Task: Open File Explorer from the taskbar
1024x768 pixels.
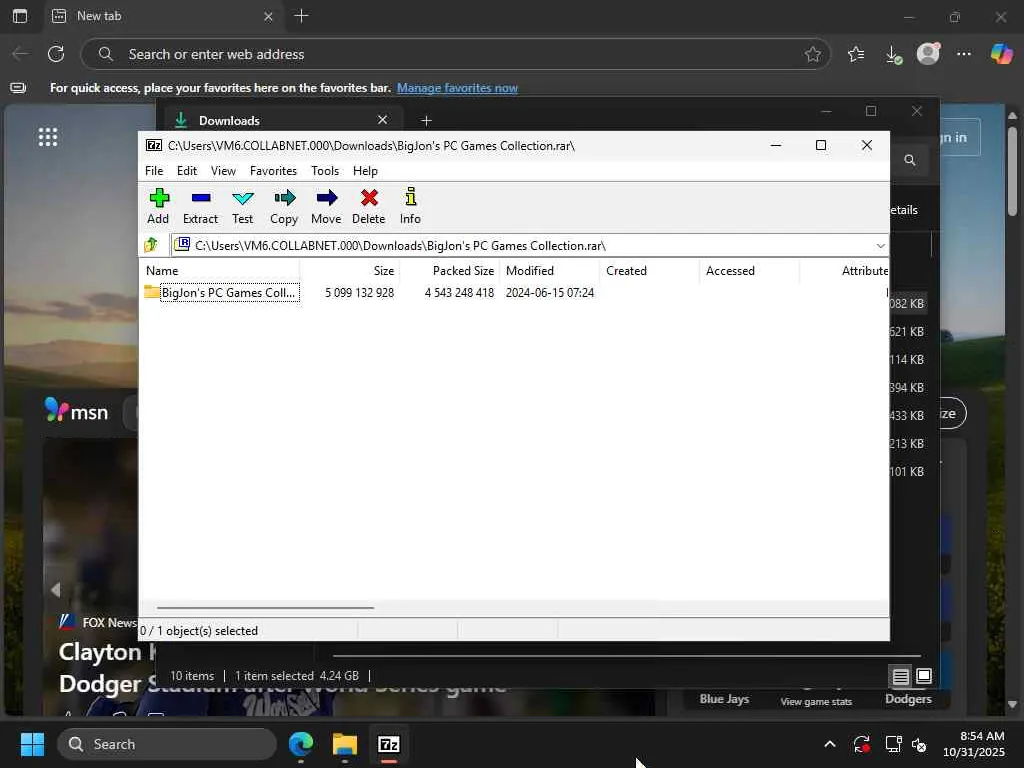Action: [x=345, y=744]
